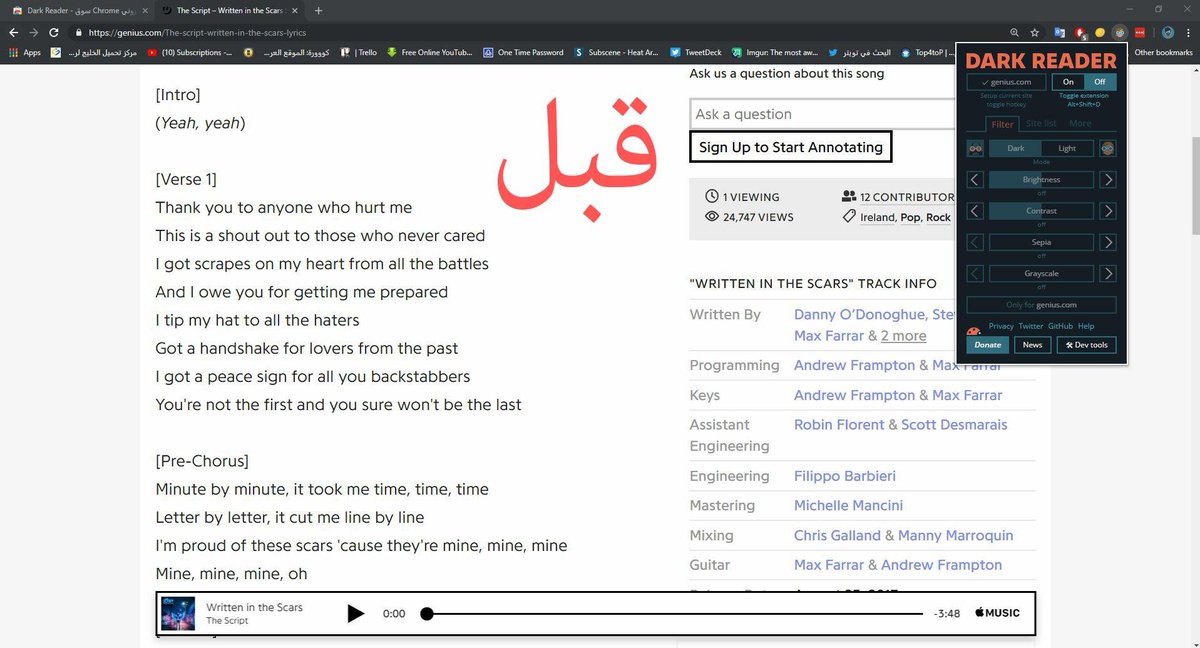1200x648 pixels.
Task: Open Chrome's three-dot menu
Action: (x=1187, y=32)
